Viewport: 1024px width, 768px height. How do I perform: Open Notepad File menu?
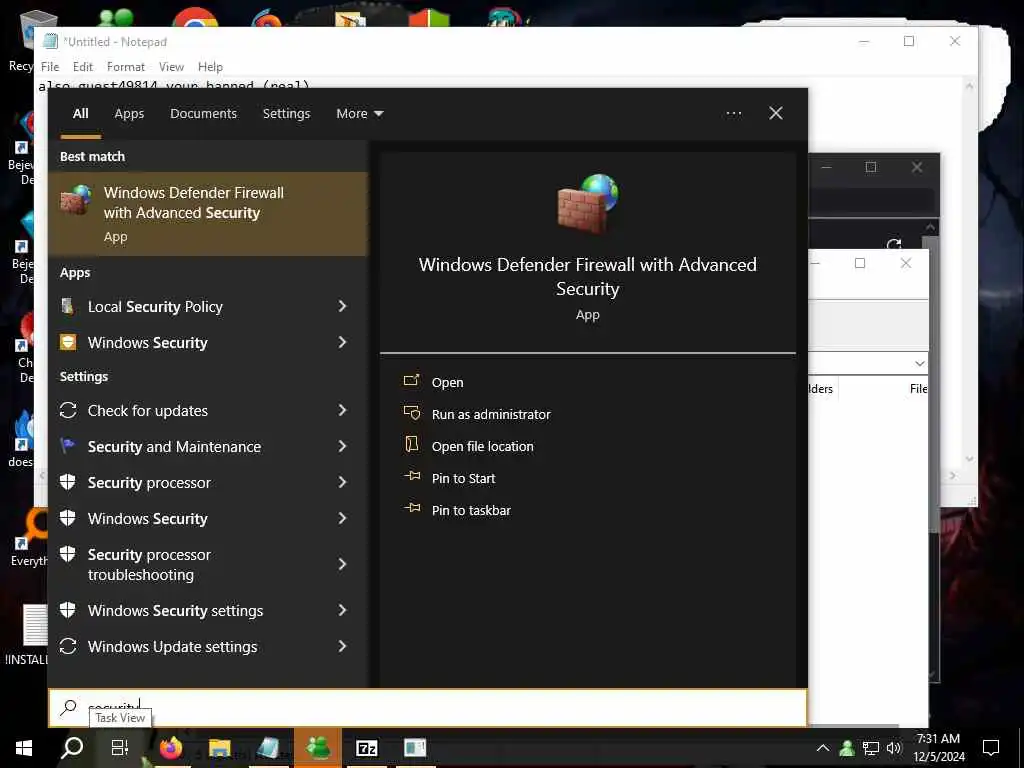pyautogui.click(x=50, y=67)
